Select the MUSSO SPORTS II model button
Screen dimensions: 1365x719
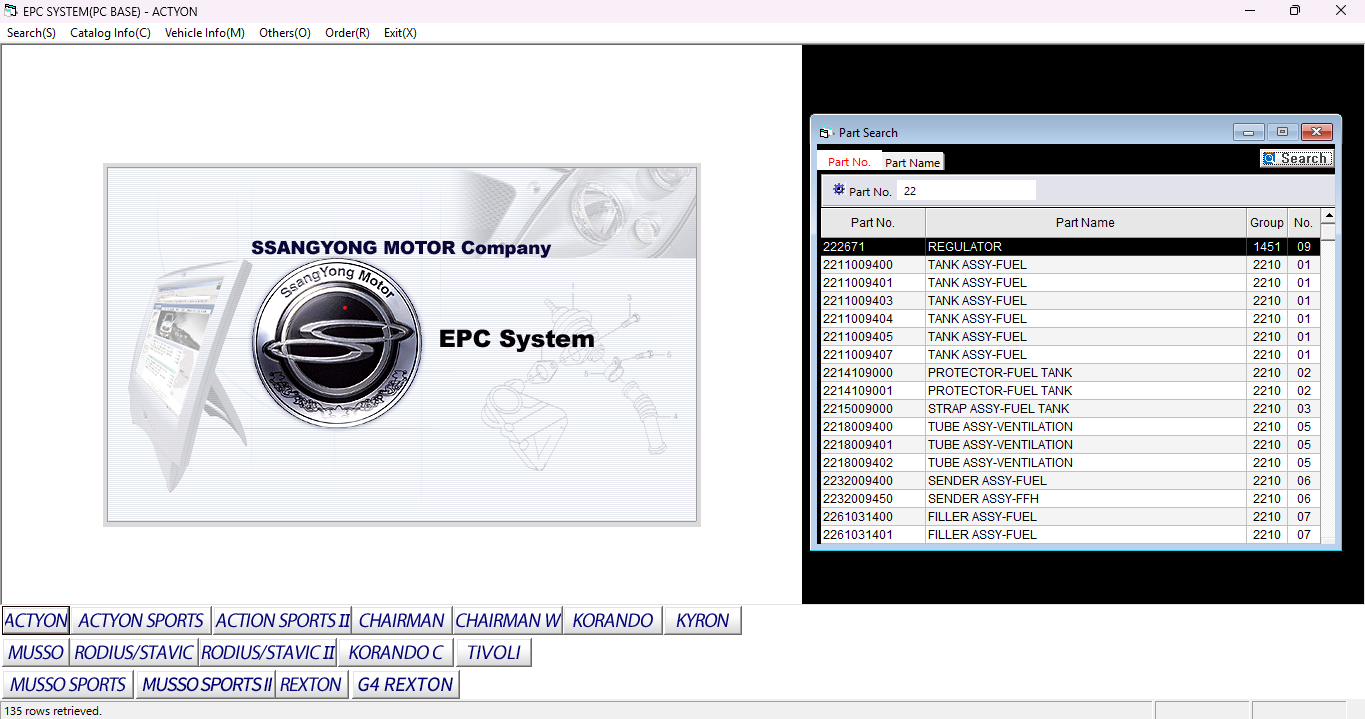tap(206, 685)
